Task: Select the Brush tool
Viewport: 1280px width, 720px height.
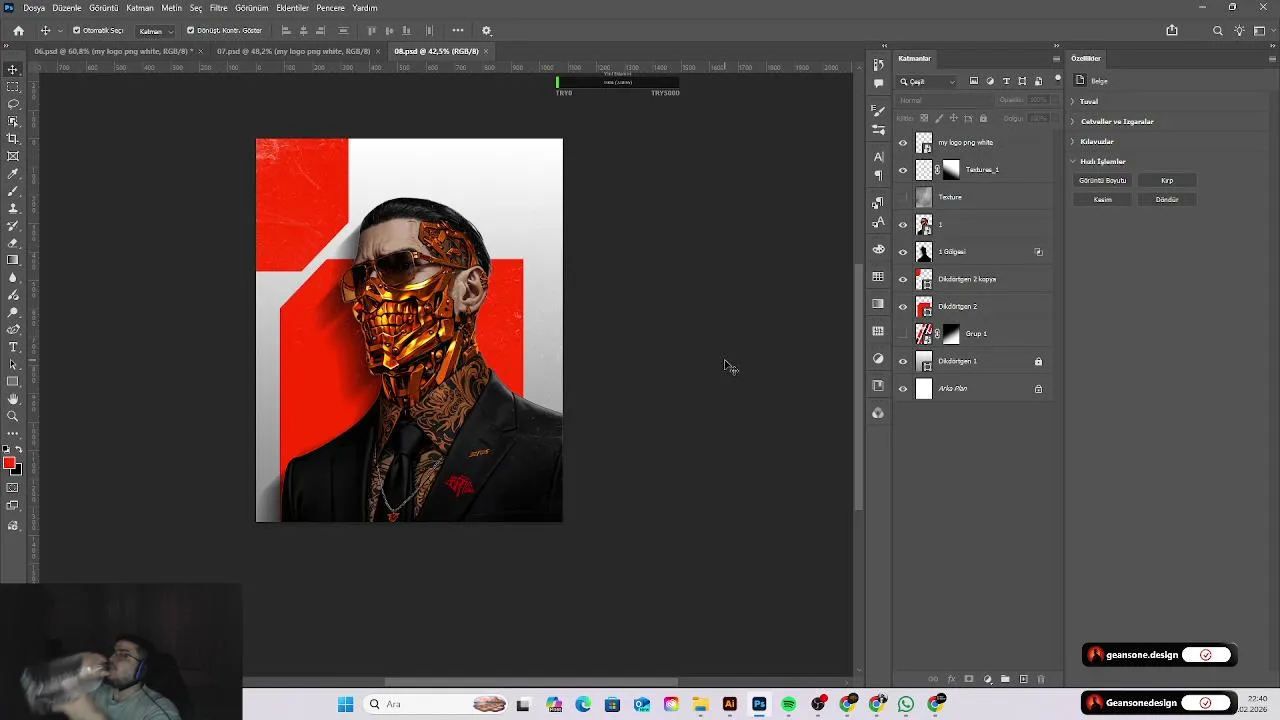Action: point(13,191)
